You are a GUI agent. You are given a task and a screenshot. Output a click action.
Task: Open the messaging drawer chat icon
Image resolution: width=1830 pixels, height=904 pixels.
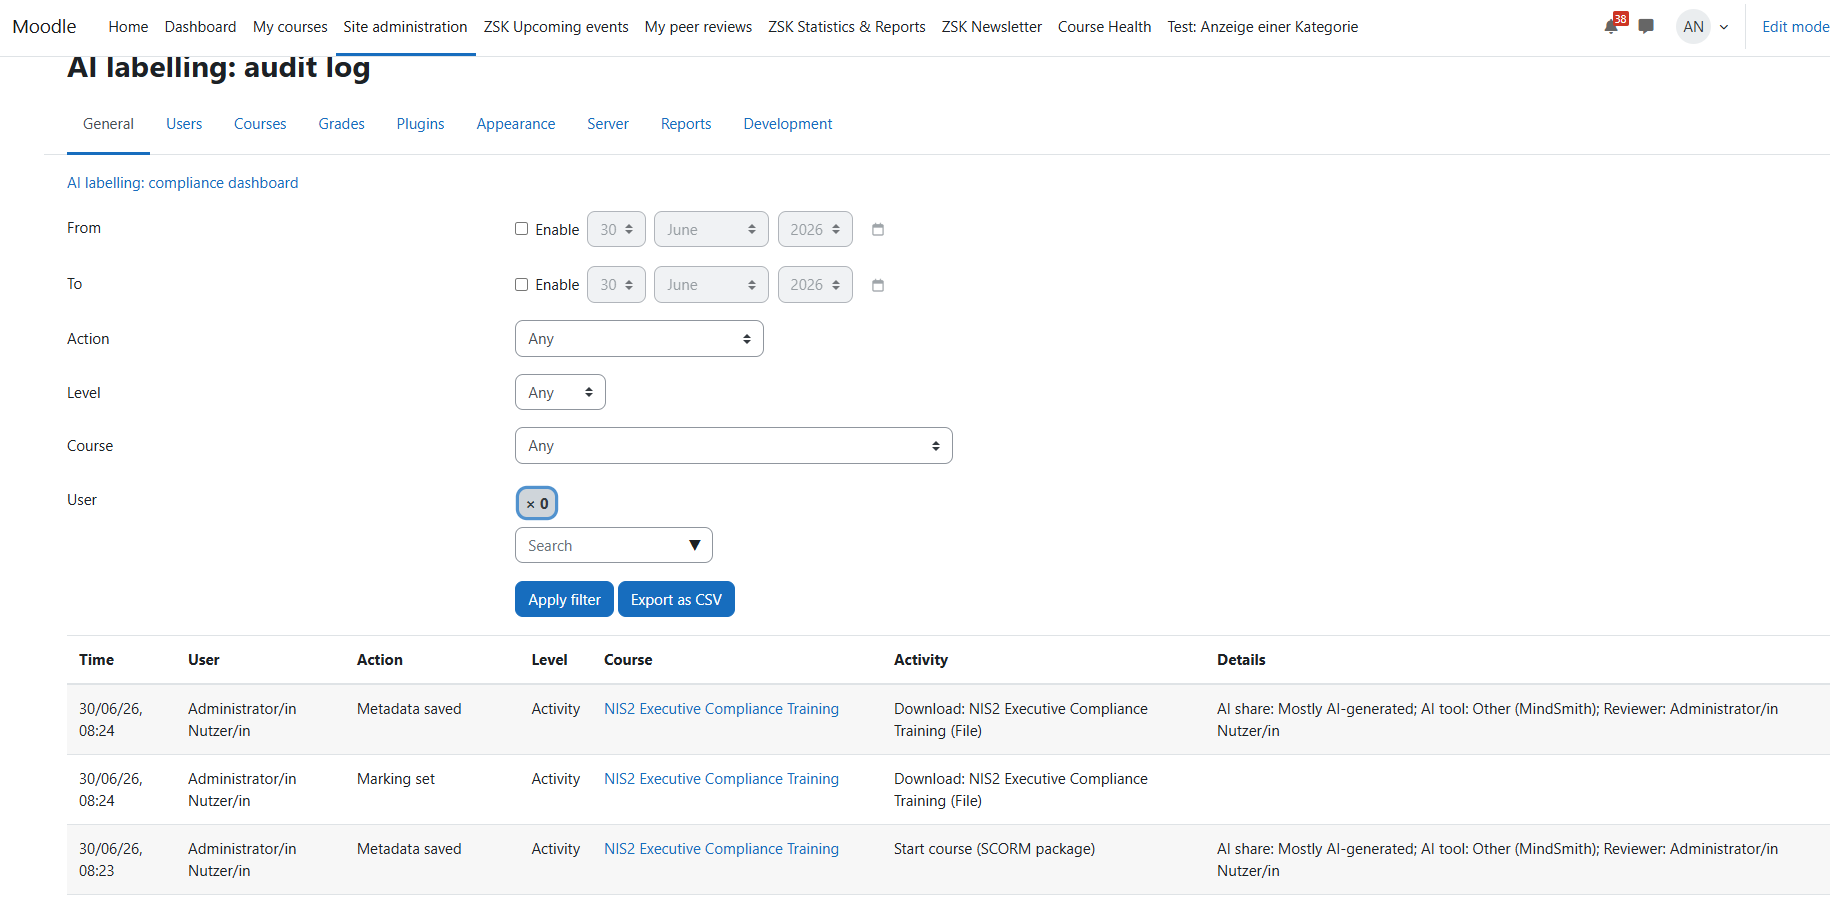pyautogui.click(x=1646, y=27)
